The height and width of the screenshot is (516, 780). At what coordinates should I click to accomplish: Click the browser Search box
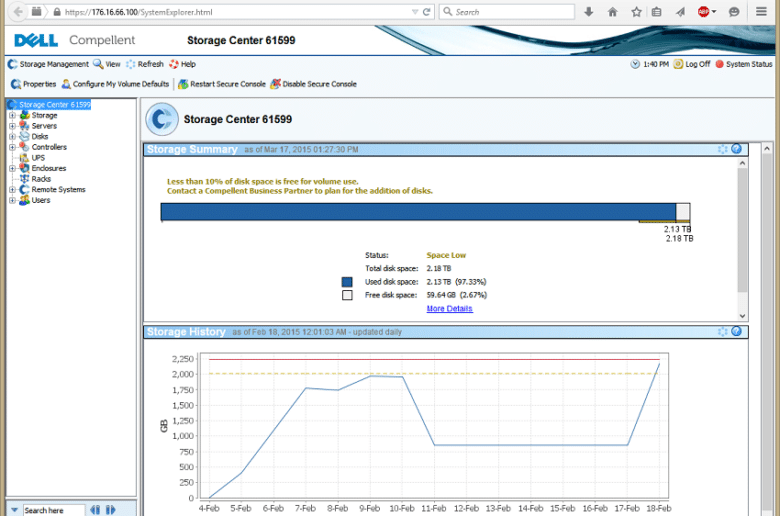point(507,12)
